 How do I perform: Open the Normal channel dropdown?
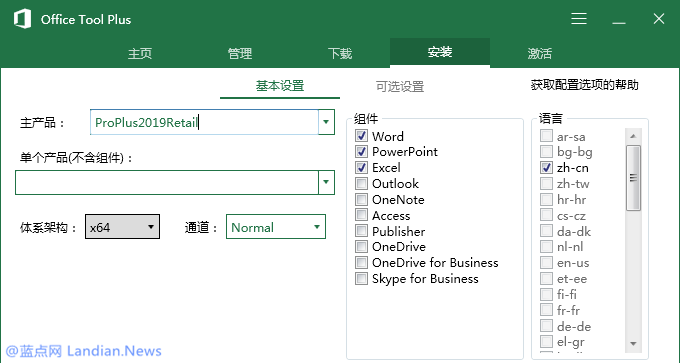(276, 227)
